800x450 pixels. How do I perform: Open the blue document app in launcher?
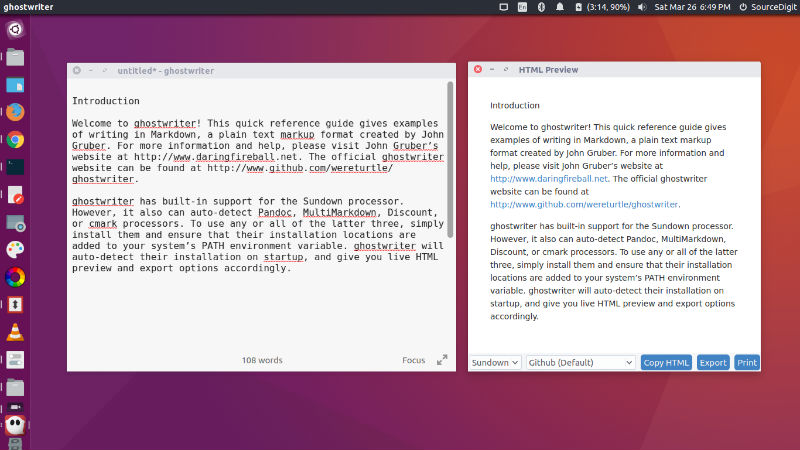pyautogui.click(x=15, y=85)
